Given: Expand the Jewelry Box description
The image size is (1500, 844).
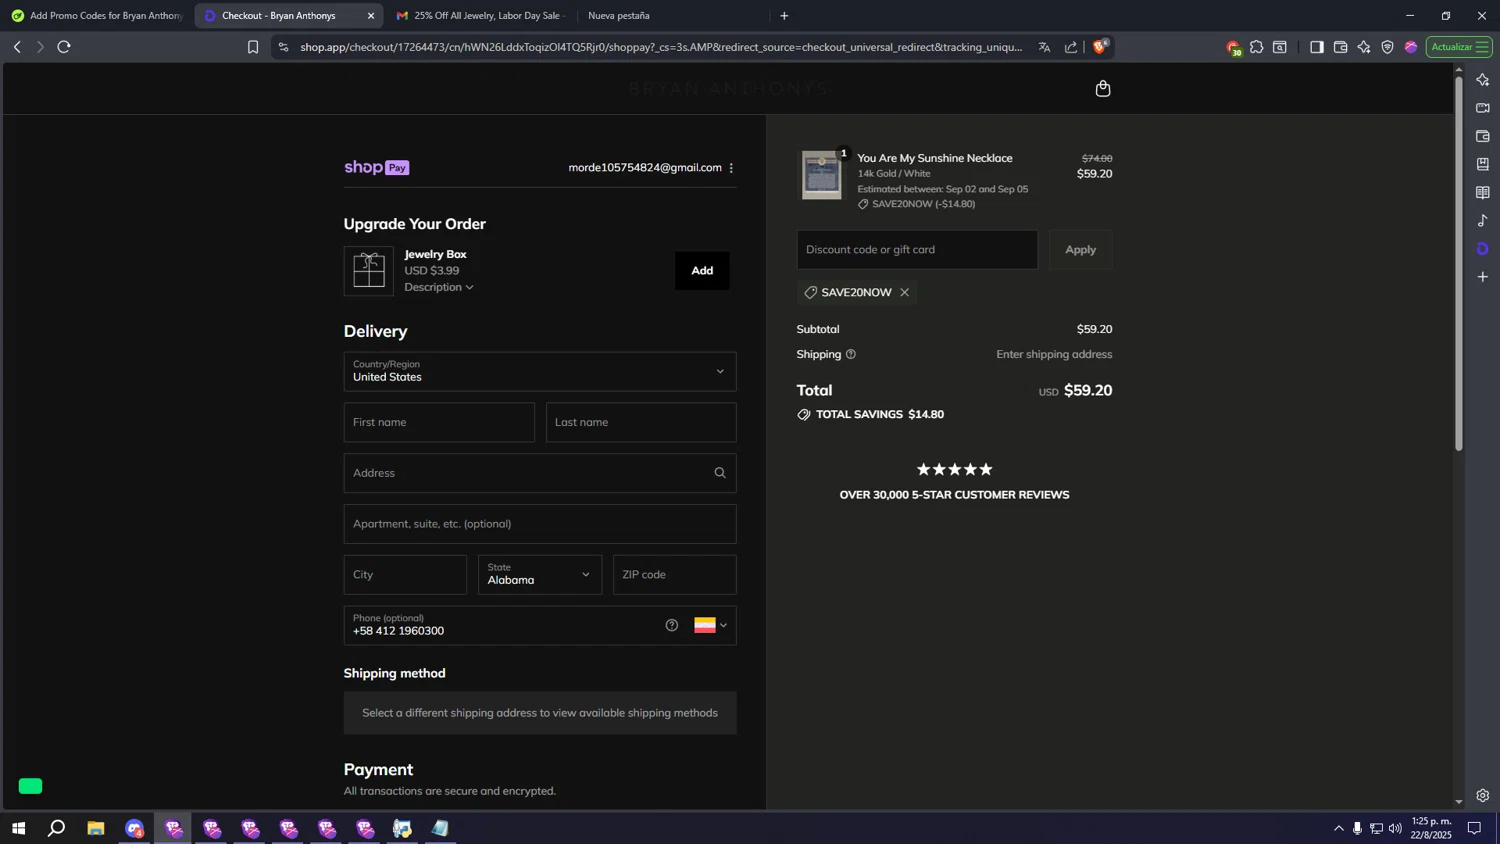Looking at the screenshot, I should [x=439, y=287].
